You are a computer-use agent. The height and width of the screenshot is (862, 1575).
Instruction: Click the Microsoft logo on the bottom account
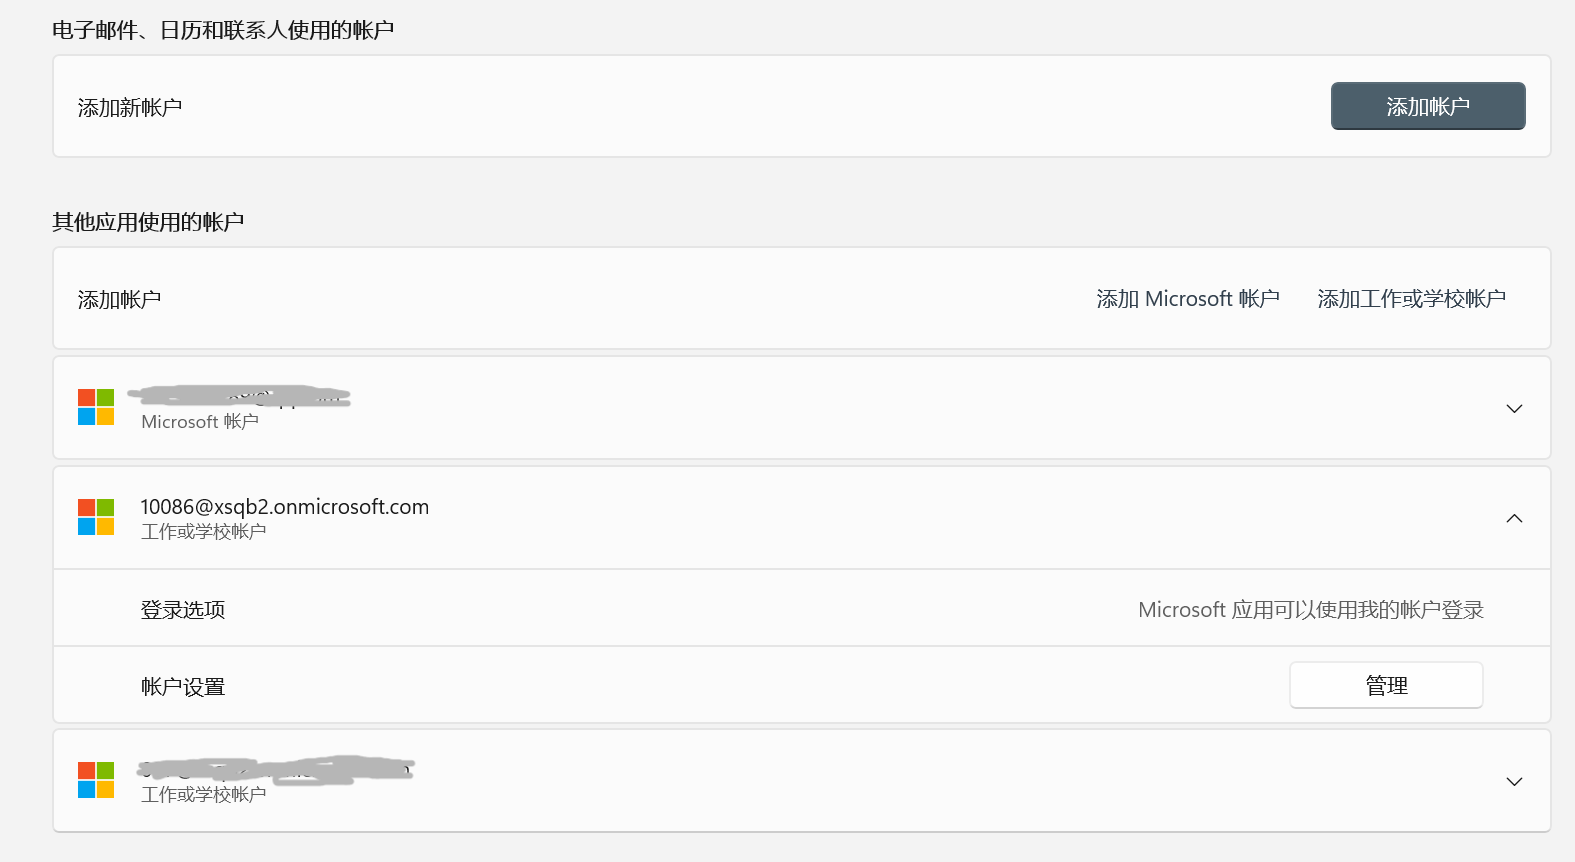click(x=96, y=780)
